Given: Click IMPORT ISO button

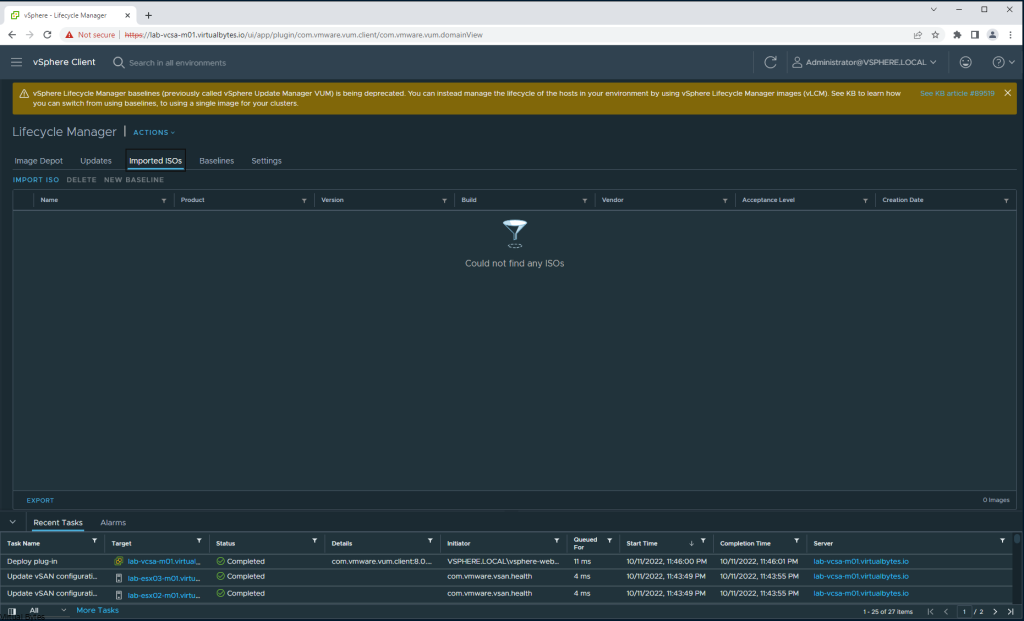Looking at the screenshot, I should [x=36, y=180].
